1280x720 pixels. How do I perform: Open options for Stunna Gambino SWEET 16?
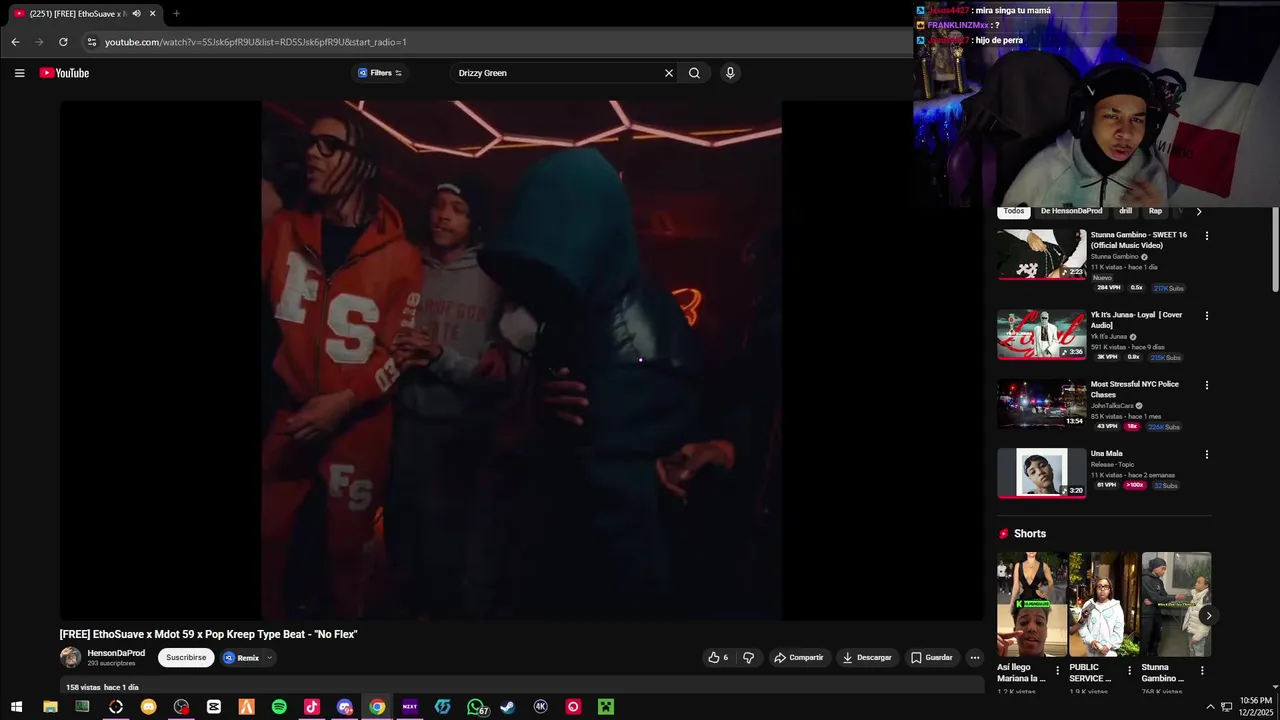1206,236
